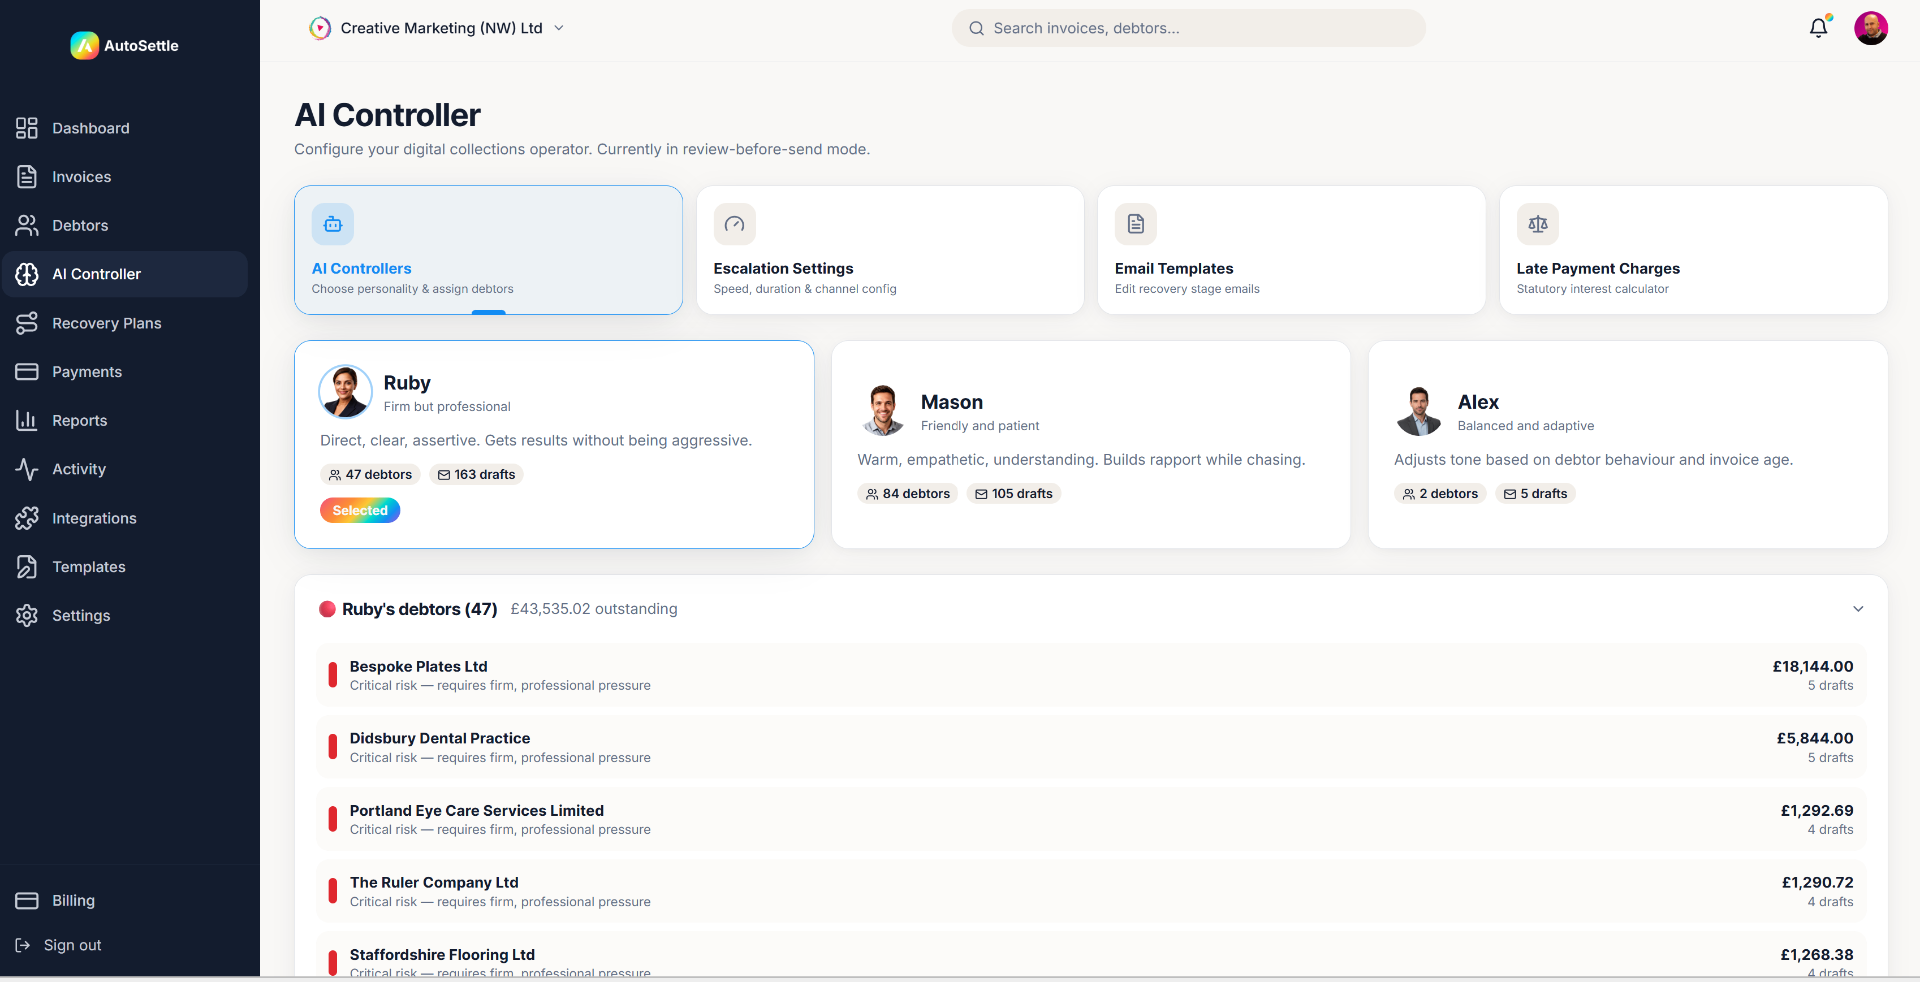Click the Activity pulse icon
Viewport: 1920px width, 982px height.
point(27,469)
